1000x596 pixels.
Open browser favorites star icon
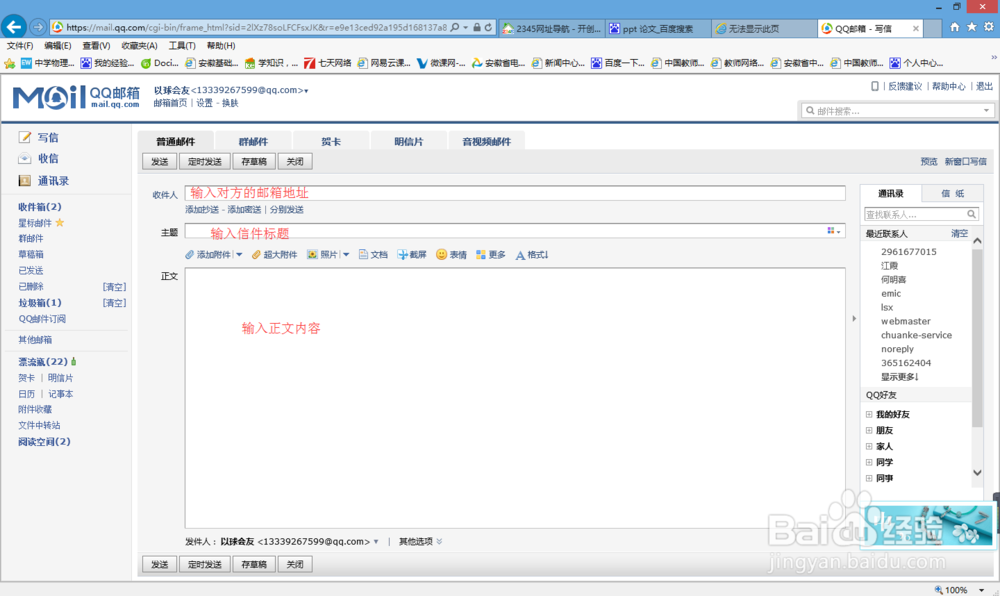(971, 27)
